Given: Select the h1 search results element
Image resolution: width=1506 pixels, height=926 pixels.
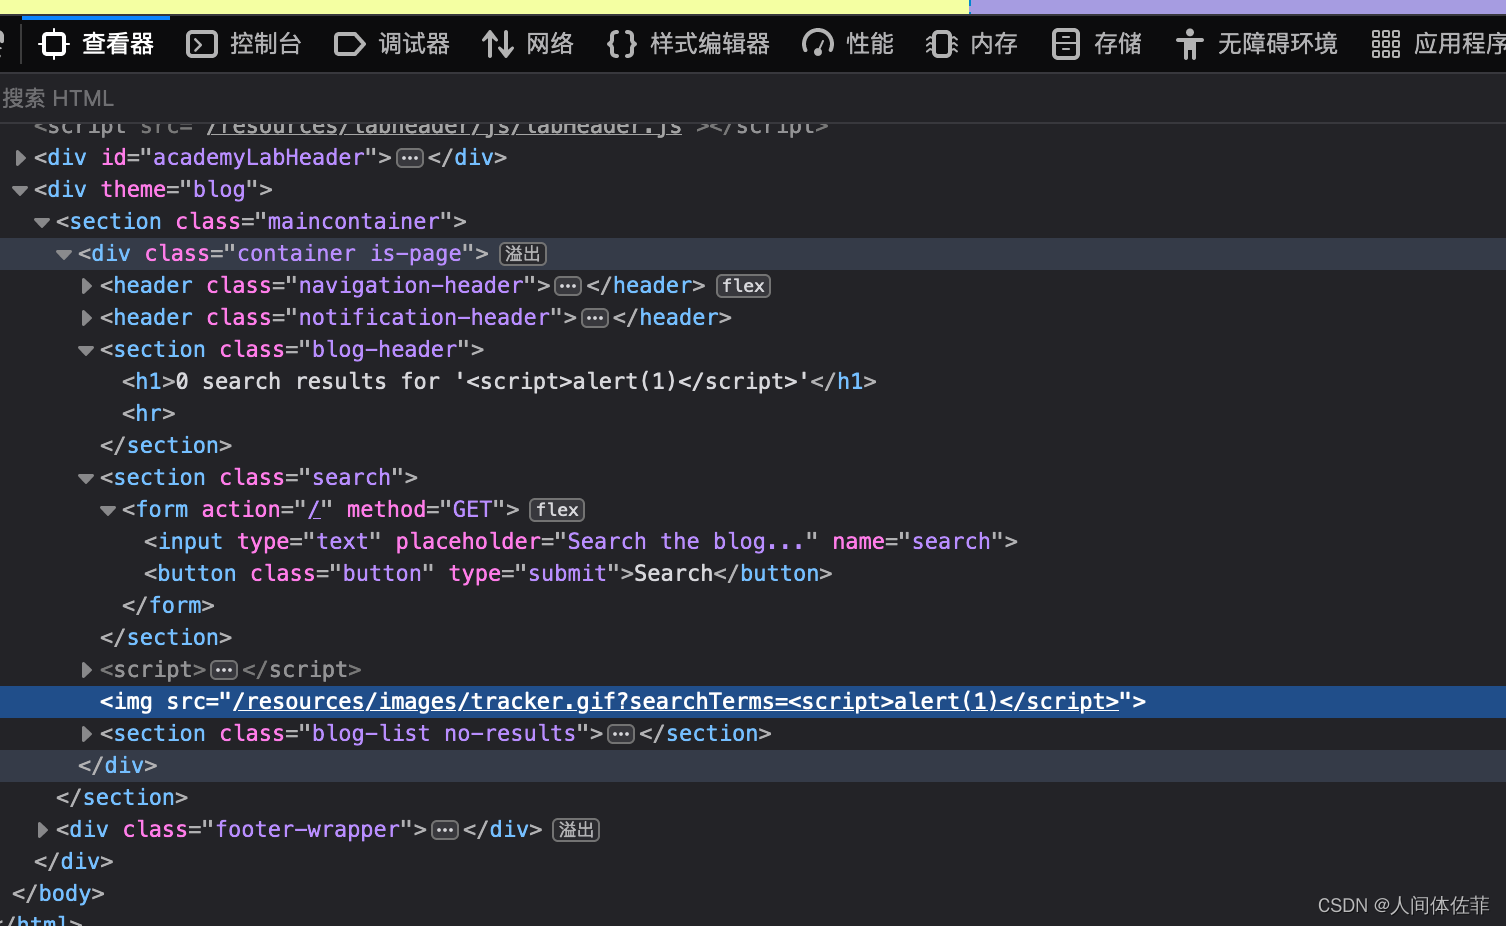Looking at the screenshot, I should (x=499, y=382).
